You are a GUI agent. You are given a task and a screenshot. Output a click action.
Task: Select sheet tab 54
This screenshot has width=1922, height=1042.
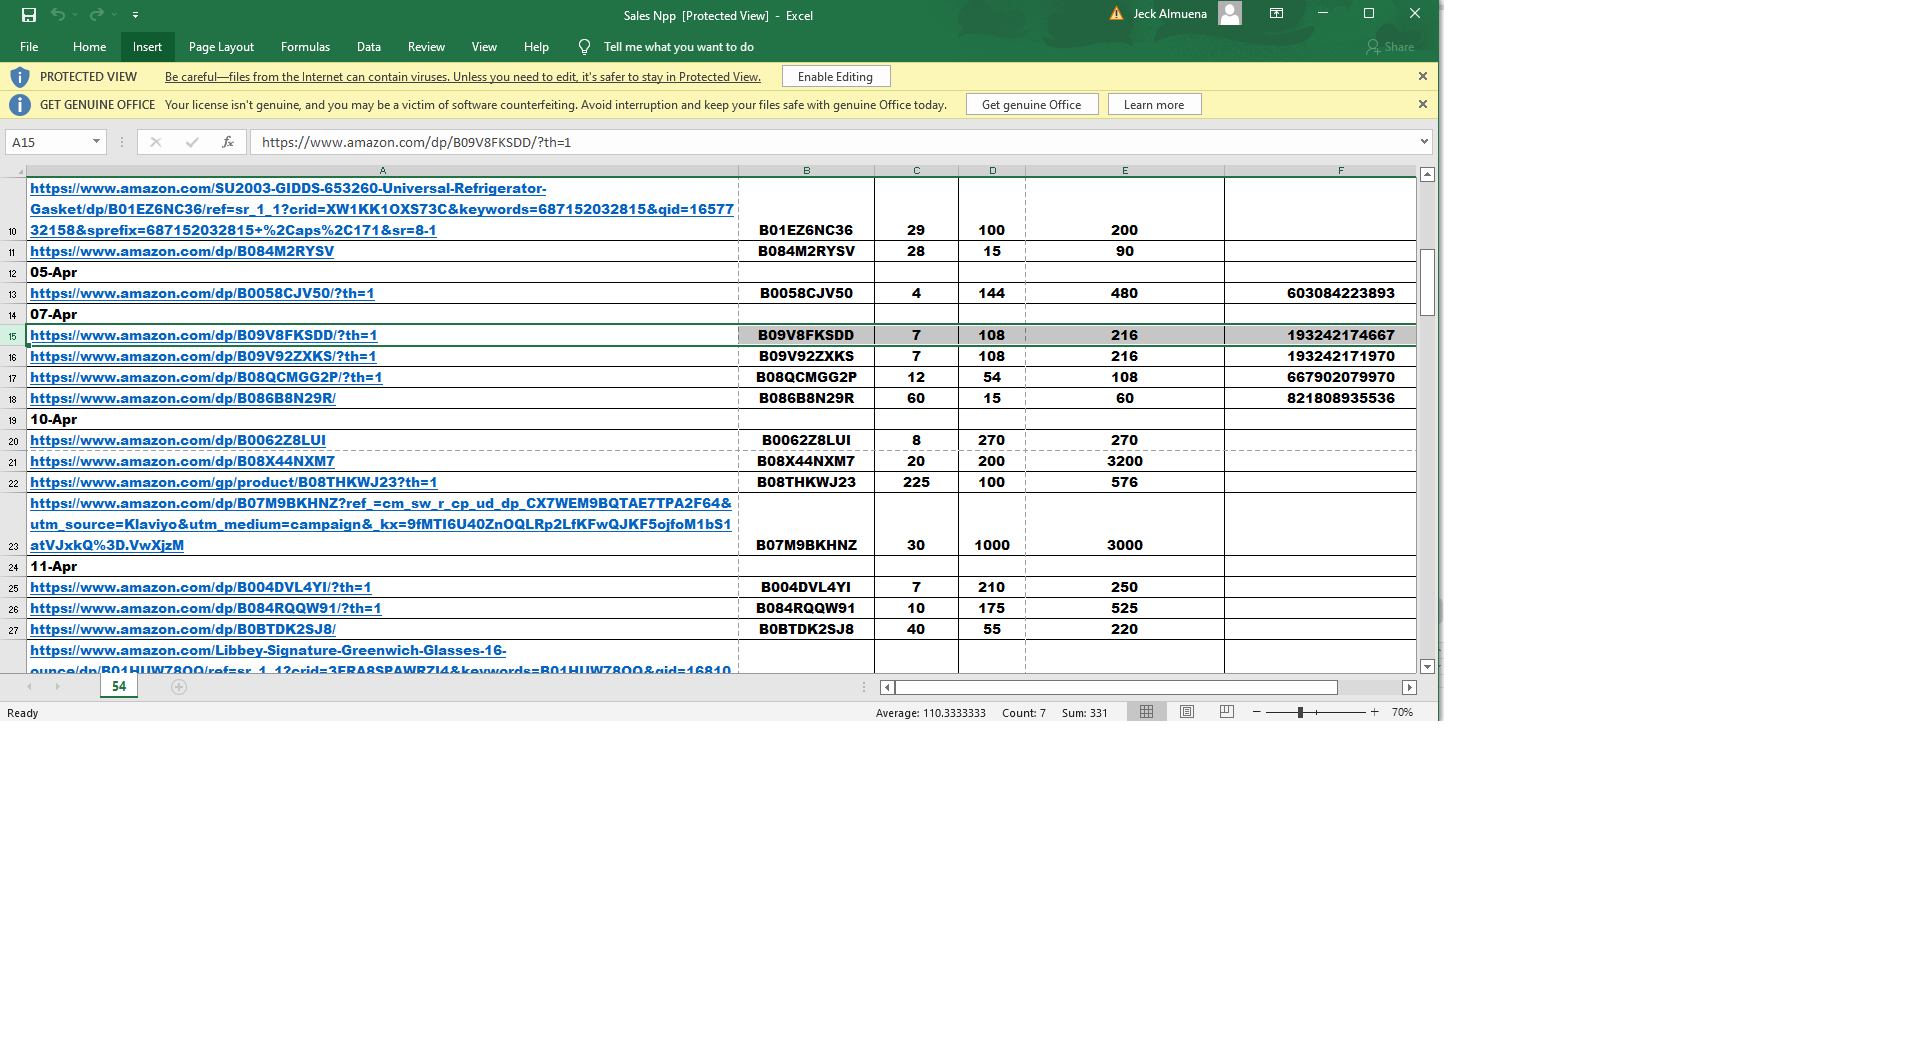coord(119,686)
